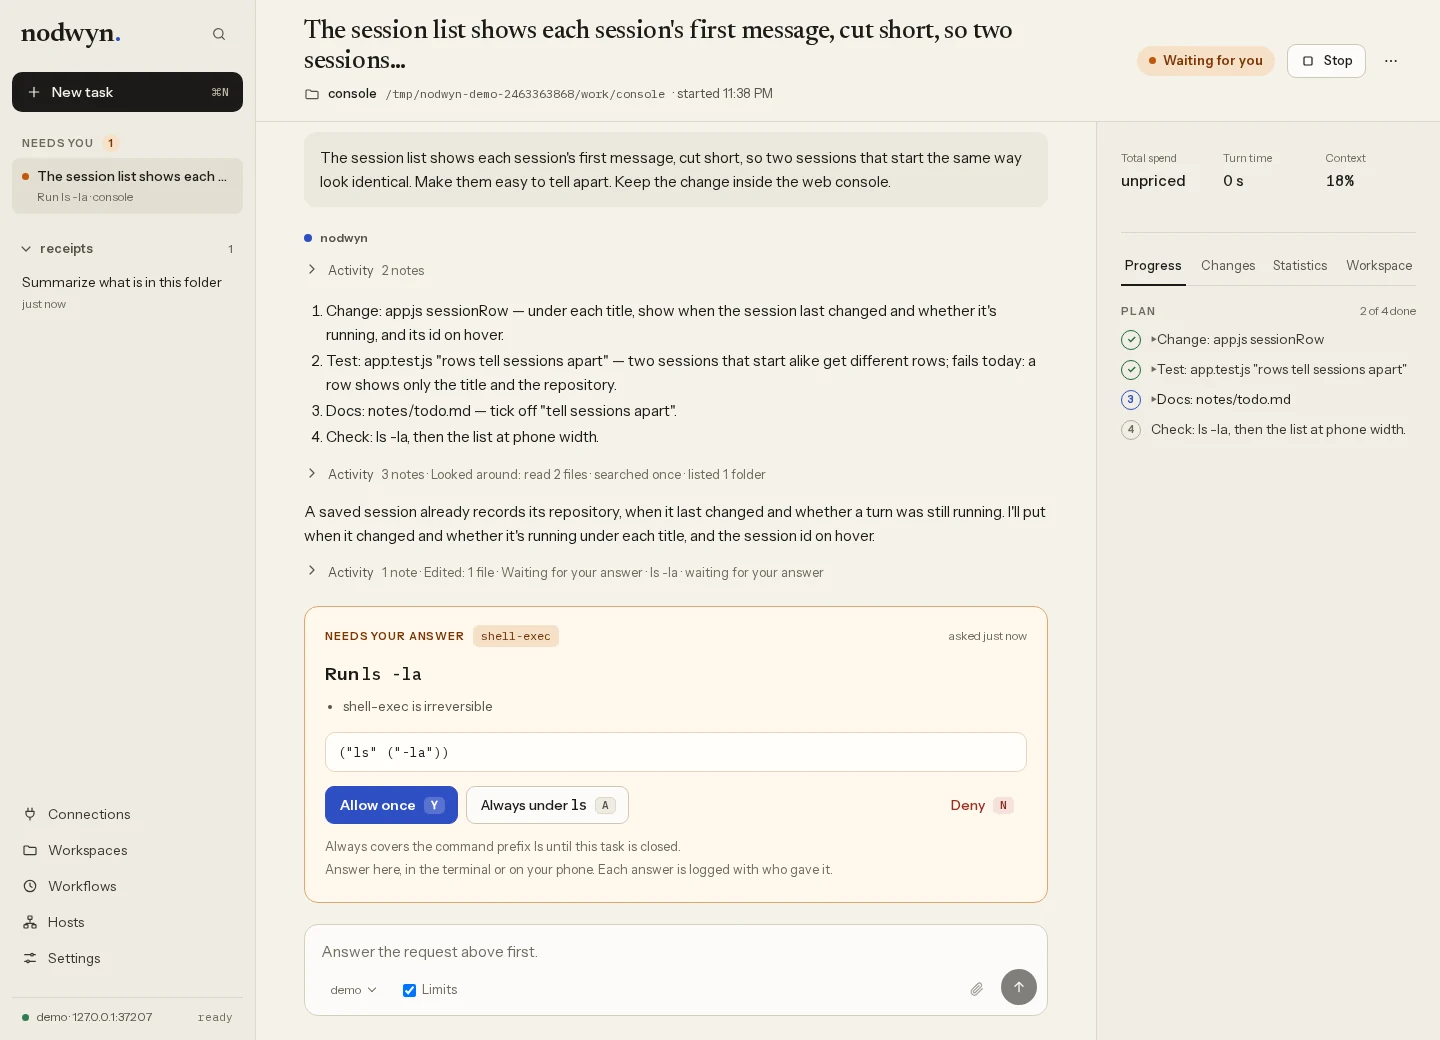Click the demo host status in footer
This screenshot has width=1440, height=1040.
87,1017
